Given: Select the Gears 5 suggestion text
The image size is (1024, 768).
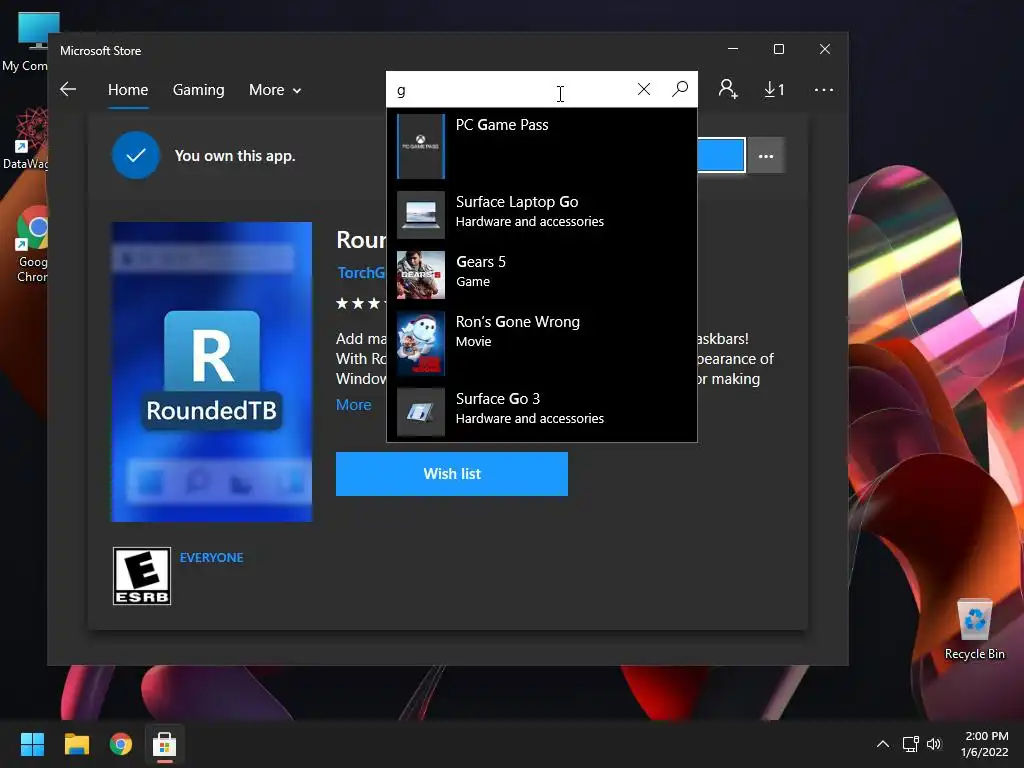Looking at the screenshot, I should click(481, 262).
